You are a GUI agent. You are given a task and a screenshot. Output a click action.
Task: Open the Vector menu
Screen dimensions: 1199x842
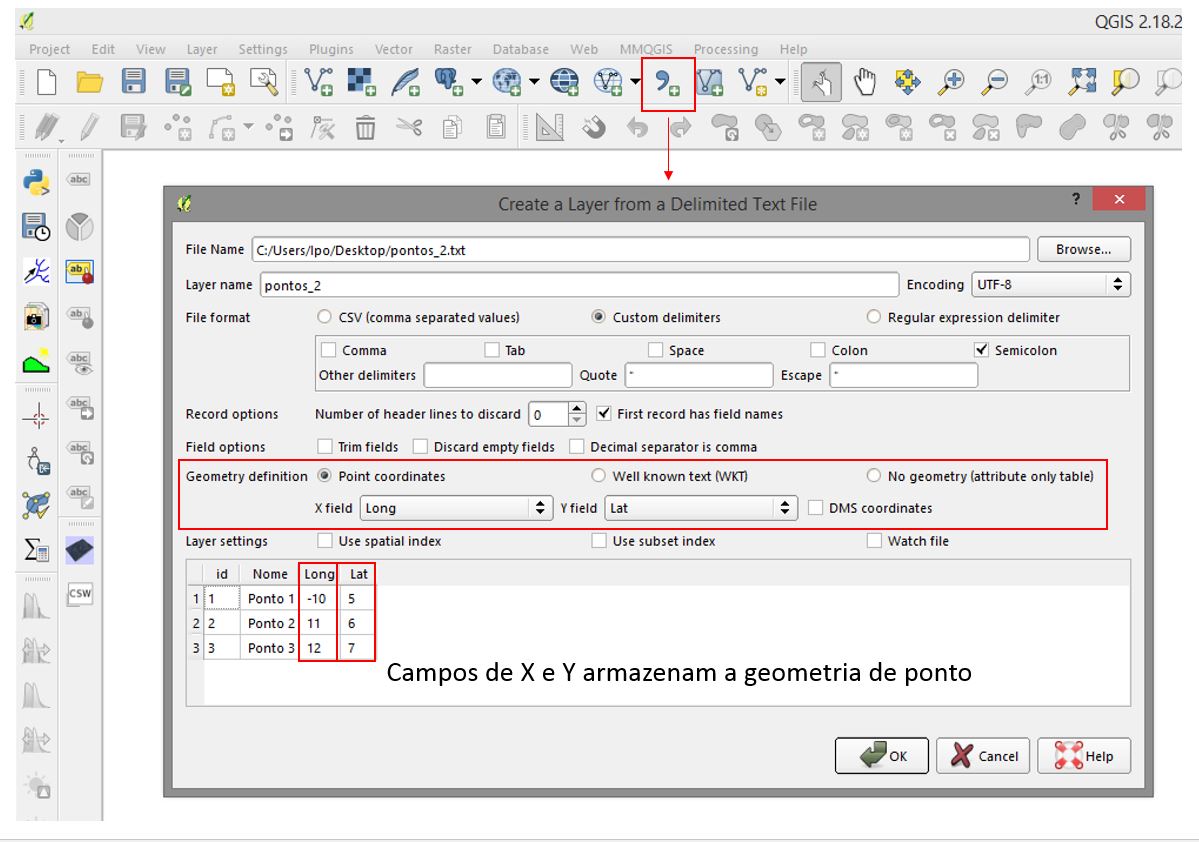[393, 49]
